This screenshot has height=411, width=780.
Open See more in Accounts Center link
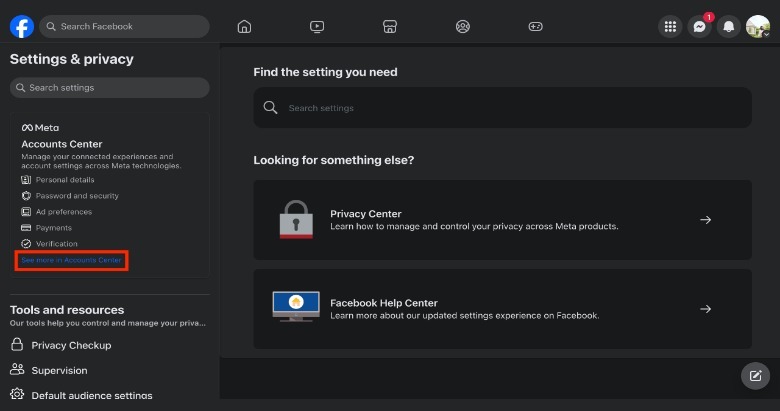(71, 260)
